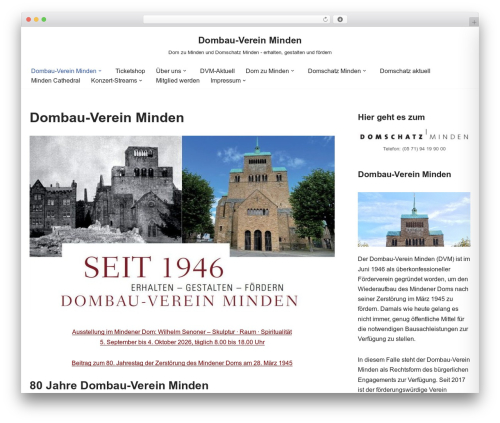
Task: Expand Dom zu Minden dropdown arrow
Action: tap(292, 71)
